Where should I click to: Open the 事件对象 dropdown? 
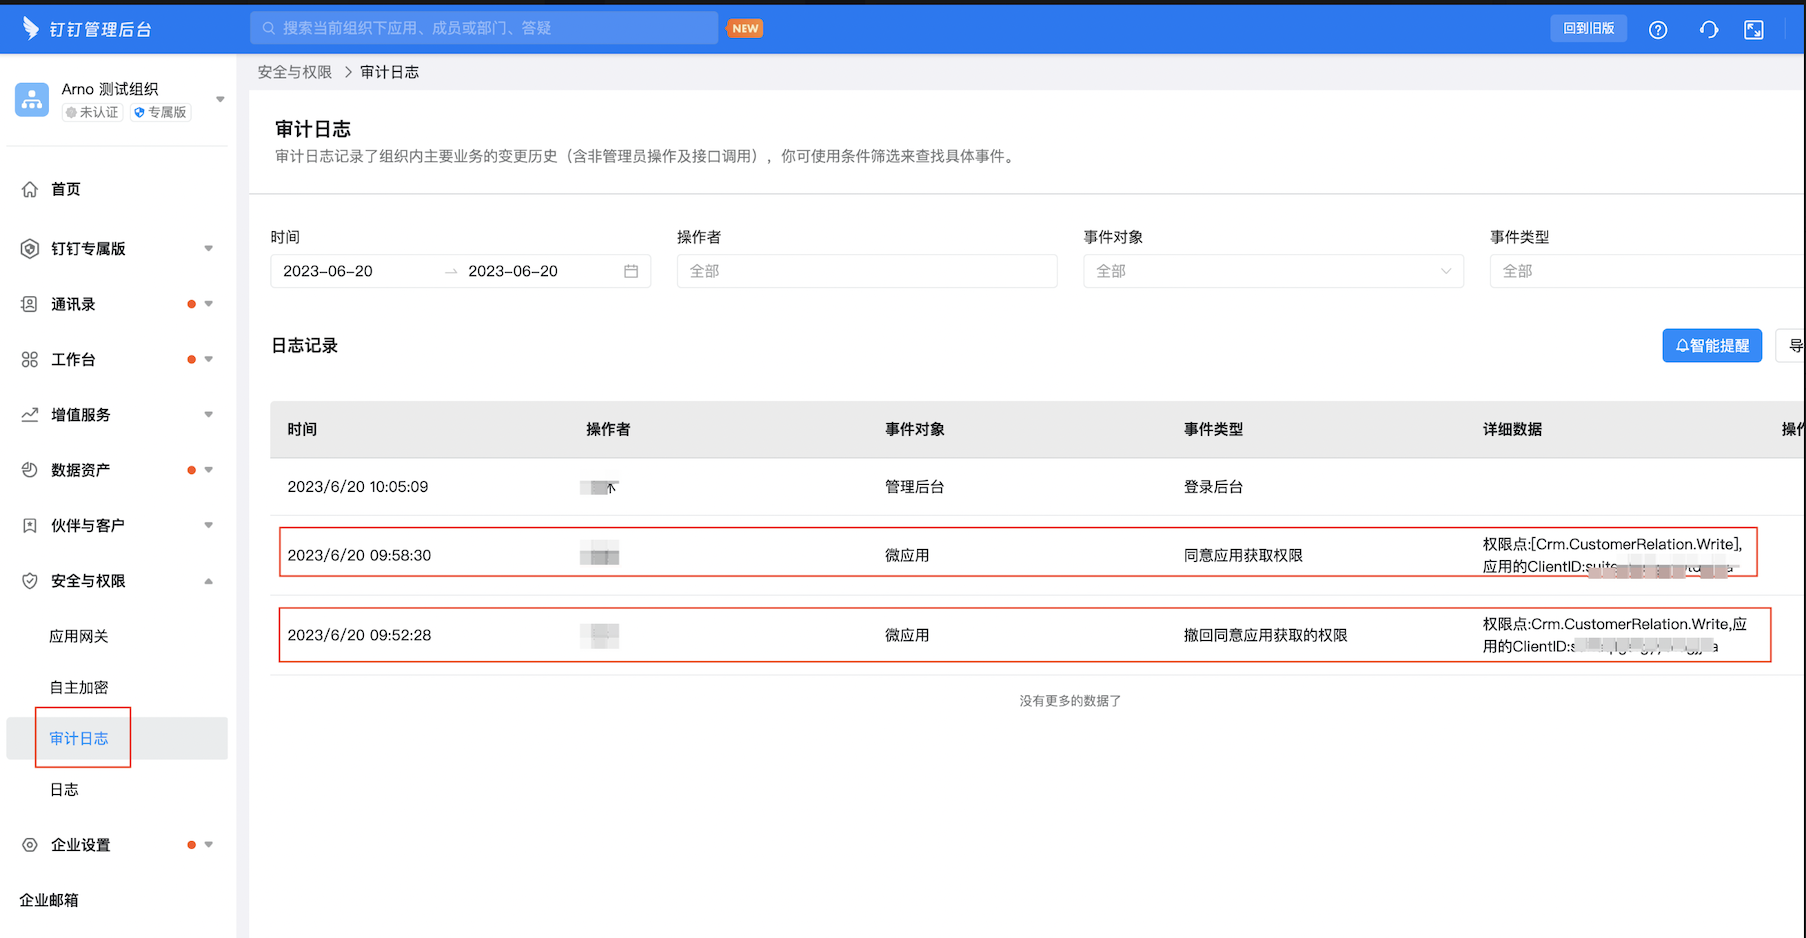click(1273, 271)
